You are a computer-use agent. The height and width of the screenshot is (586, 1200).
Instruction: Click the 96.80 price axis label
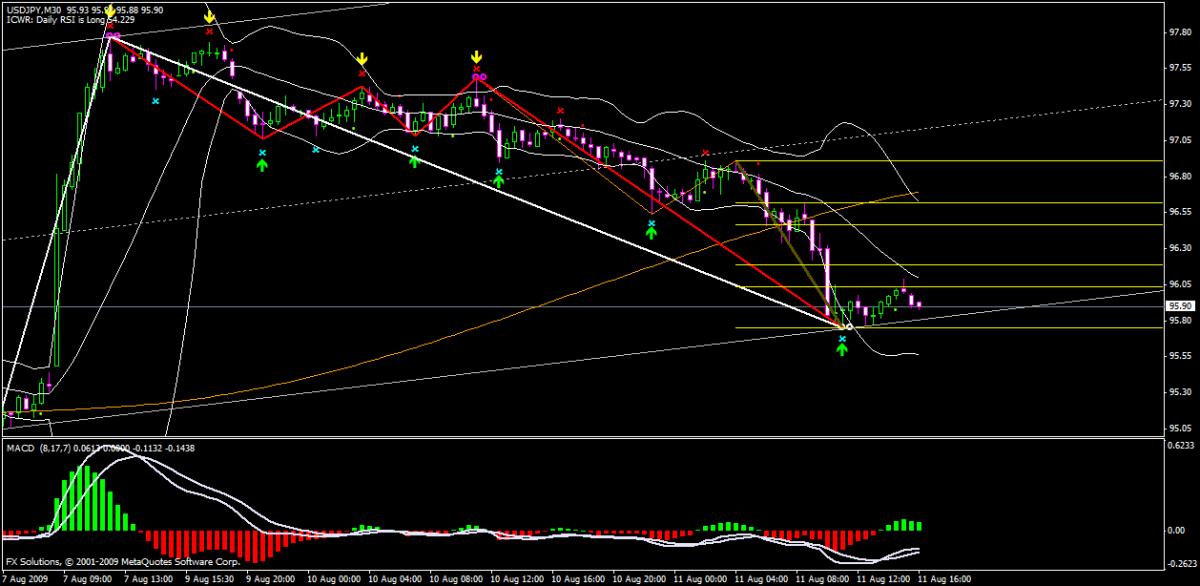pyautogui.click(x=1179, y=176)
